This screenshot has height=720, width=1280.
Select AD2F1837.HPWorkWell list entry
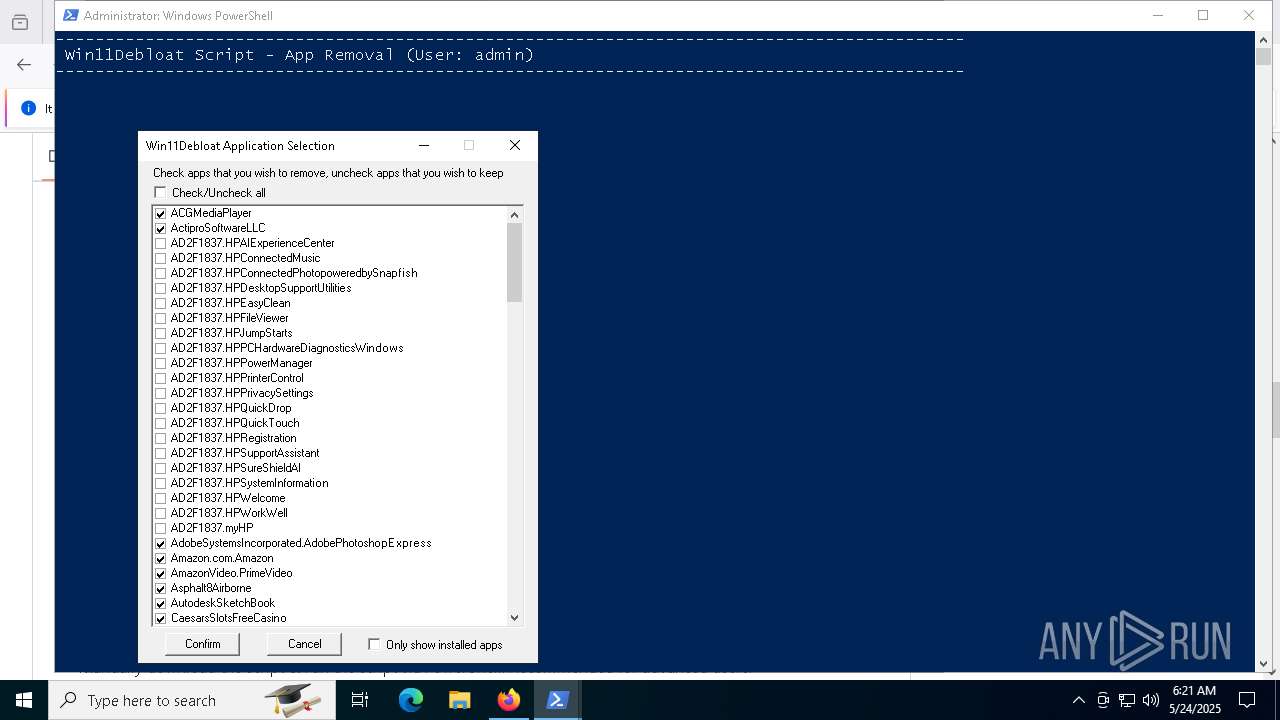pyautogui.click(x=229, y=513)
